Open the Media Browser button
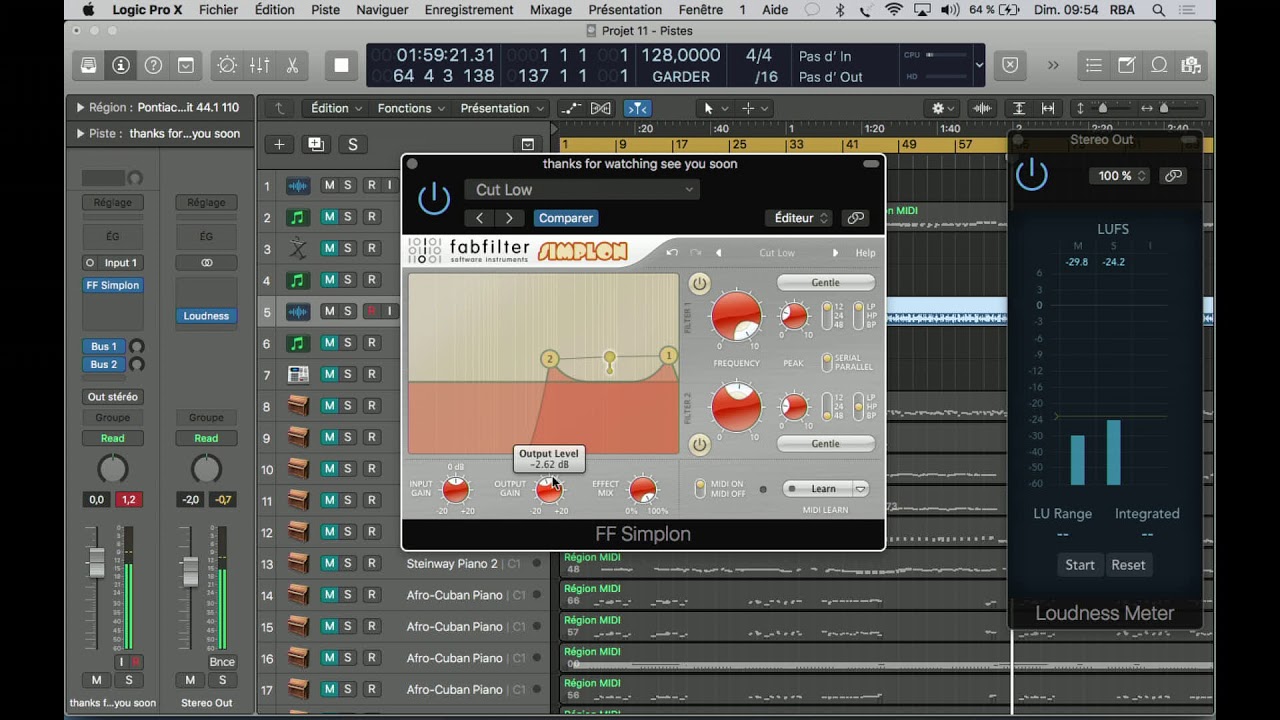Viewport: 1280px width, 720px height. [1190, 65]
